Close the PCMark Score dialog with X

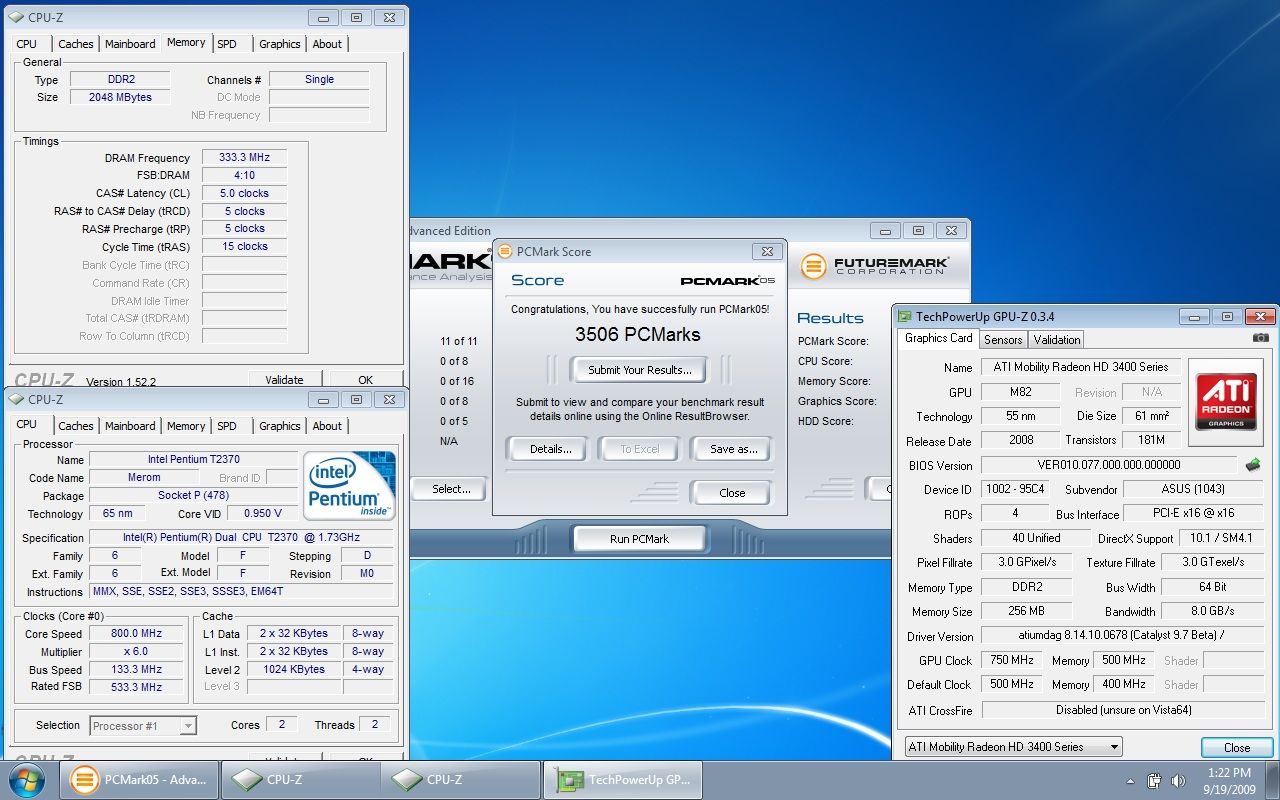click(767, 251)
